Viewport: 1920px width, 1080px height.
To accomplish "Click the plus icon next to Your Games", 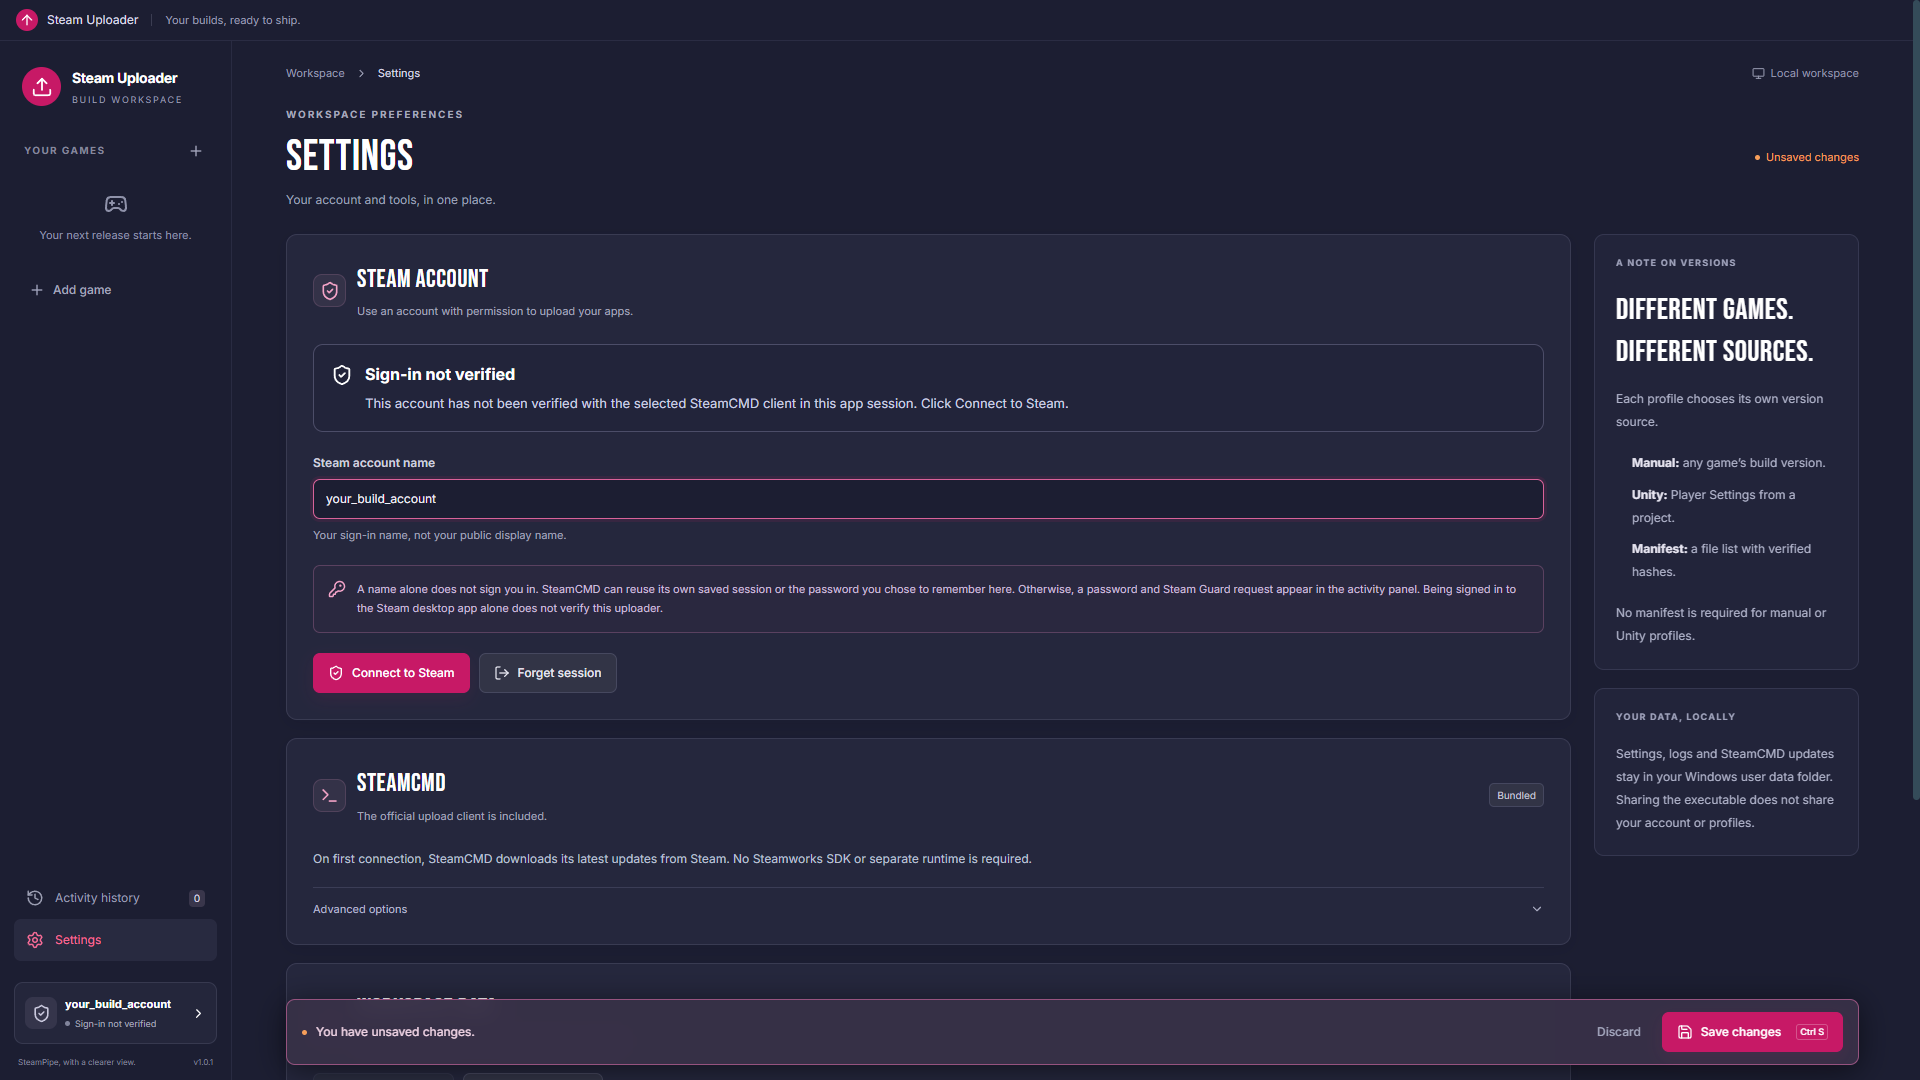I will (196, 151).
